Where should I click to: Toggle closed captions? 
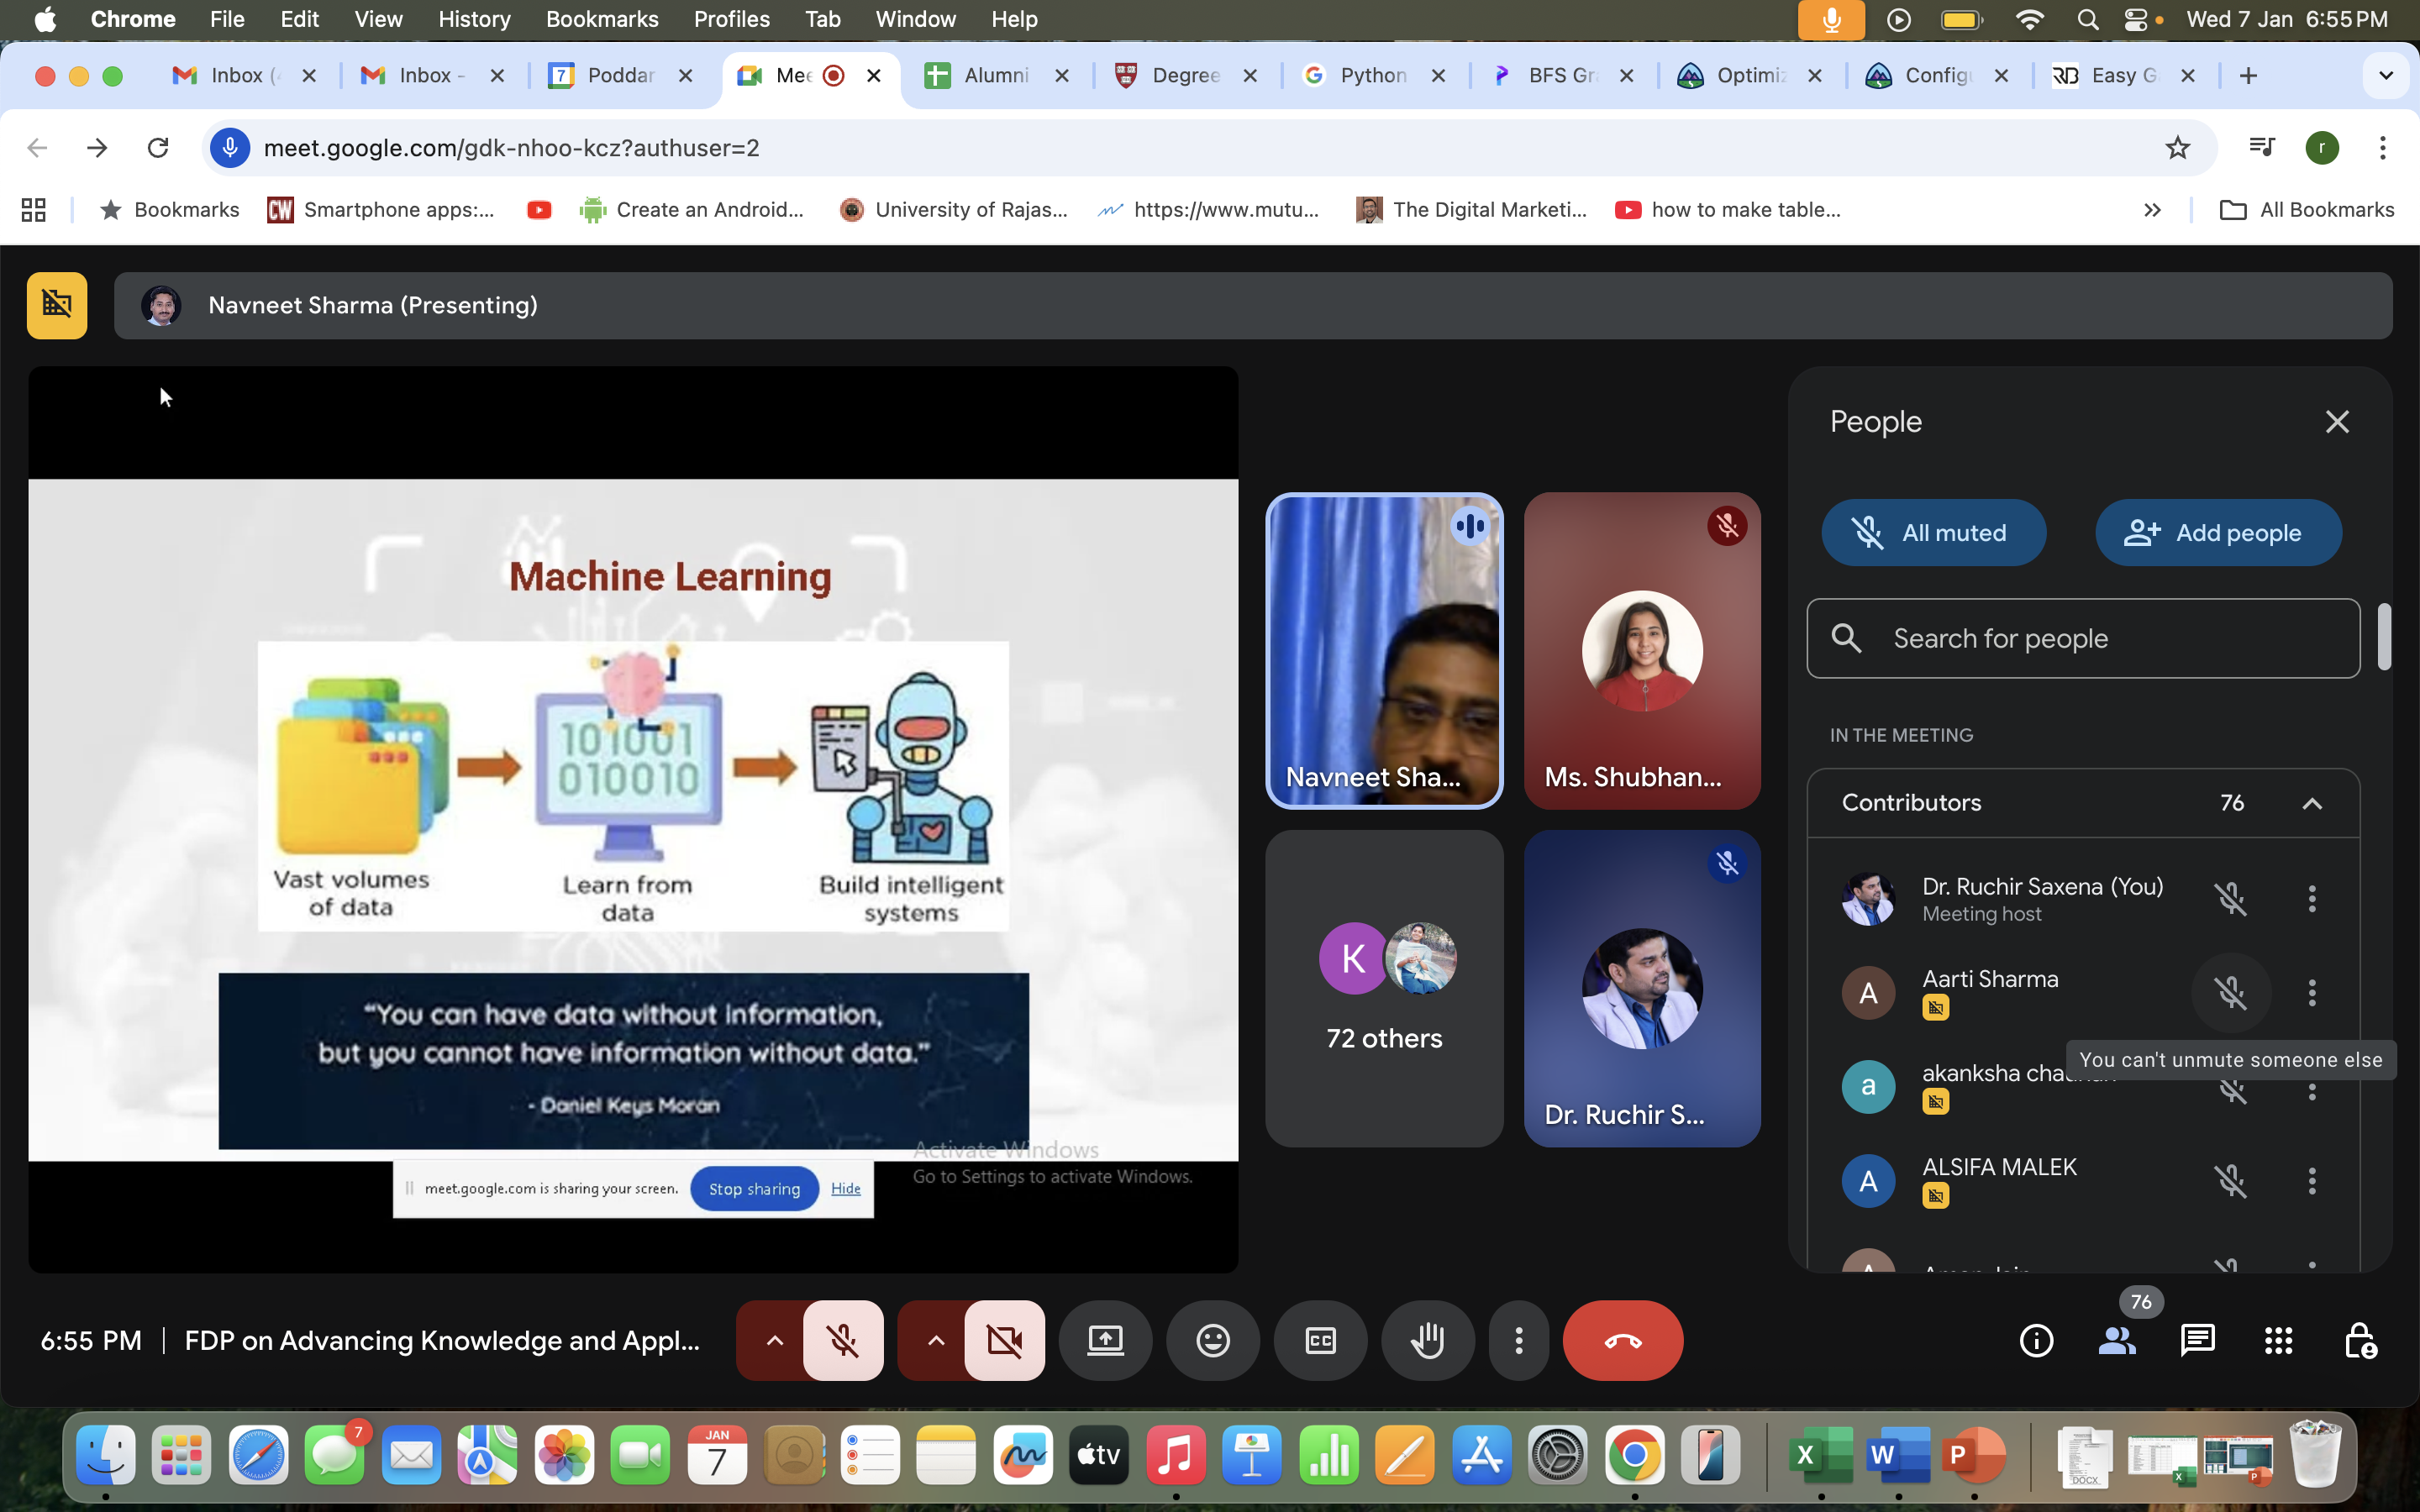pos(1320,1340)
